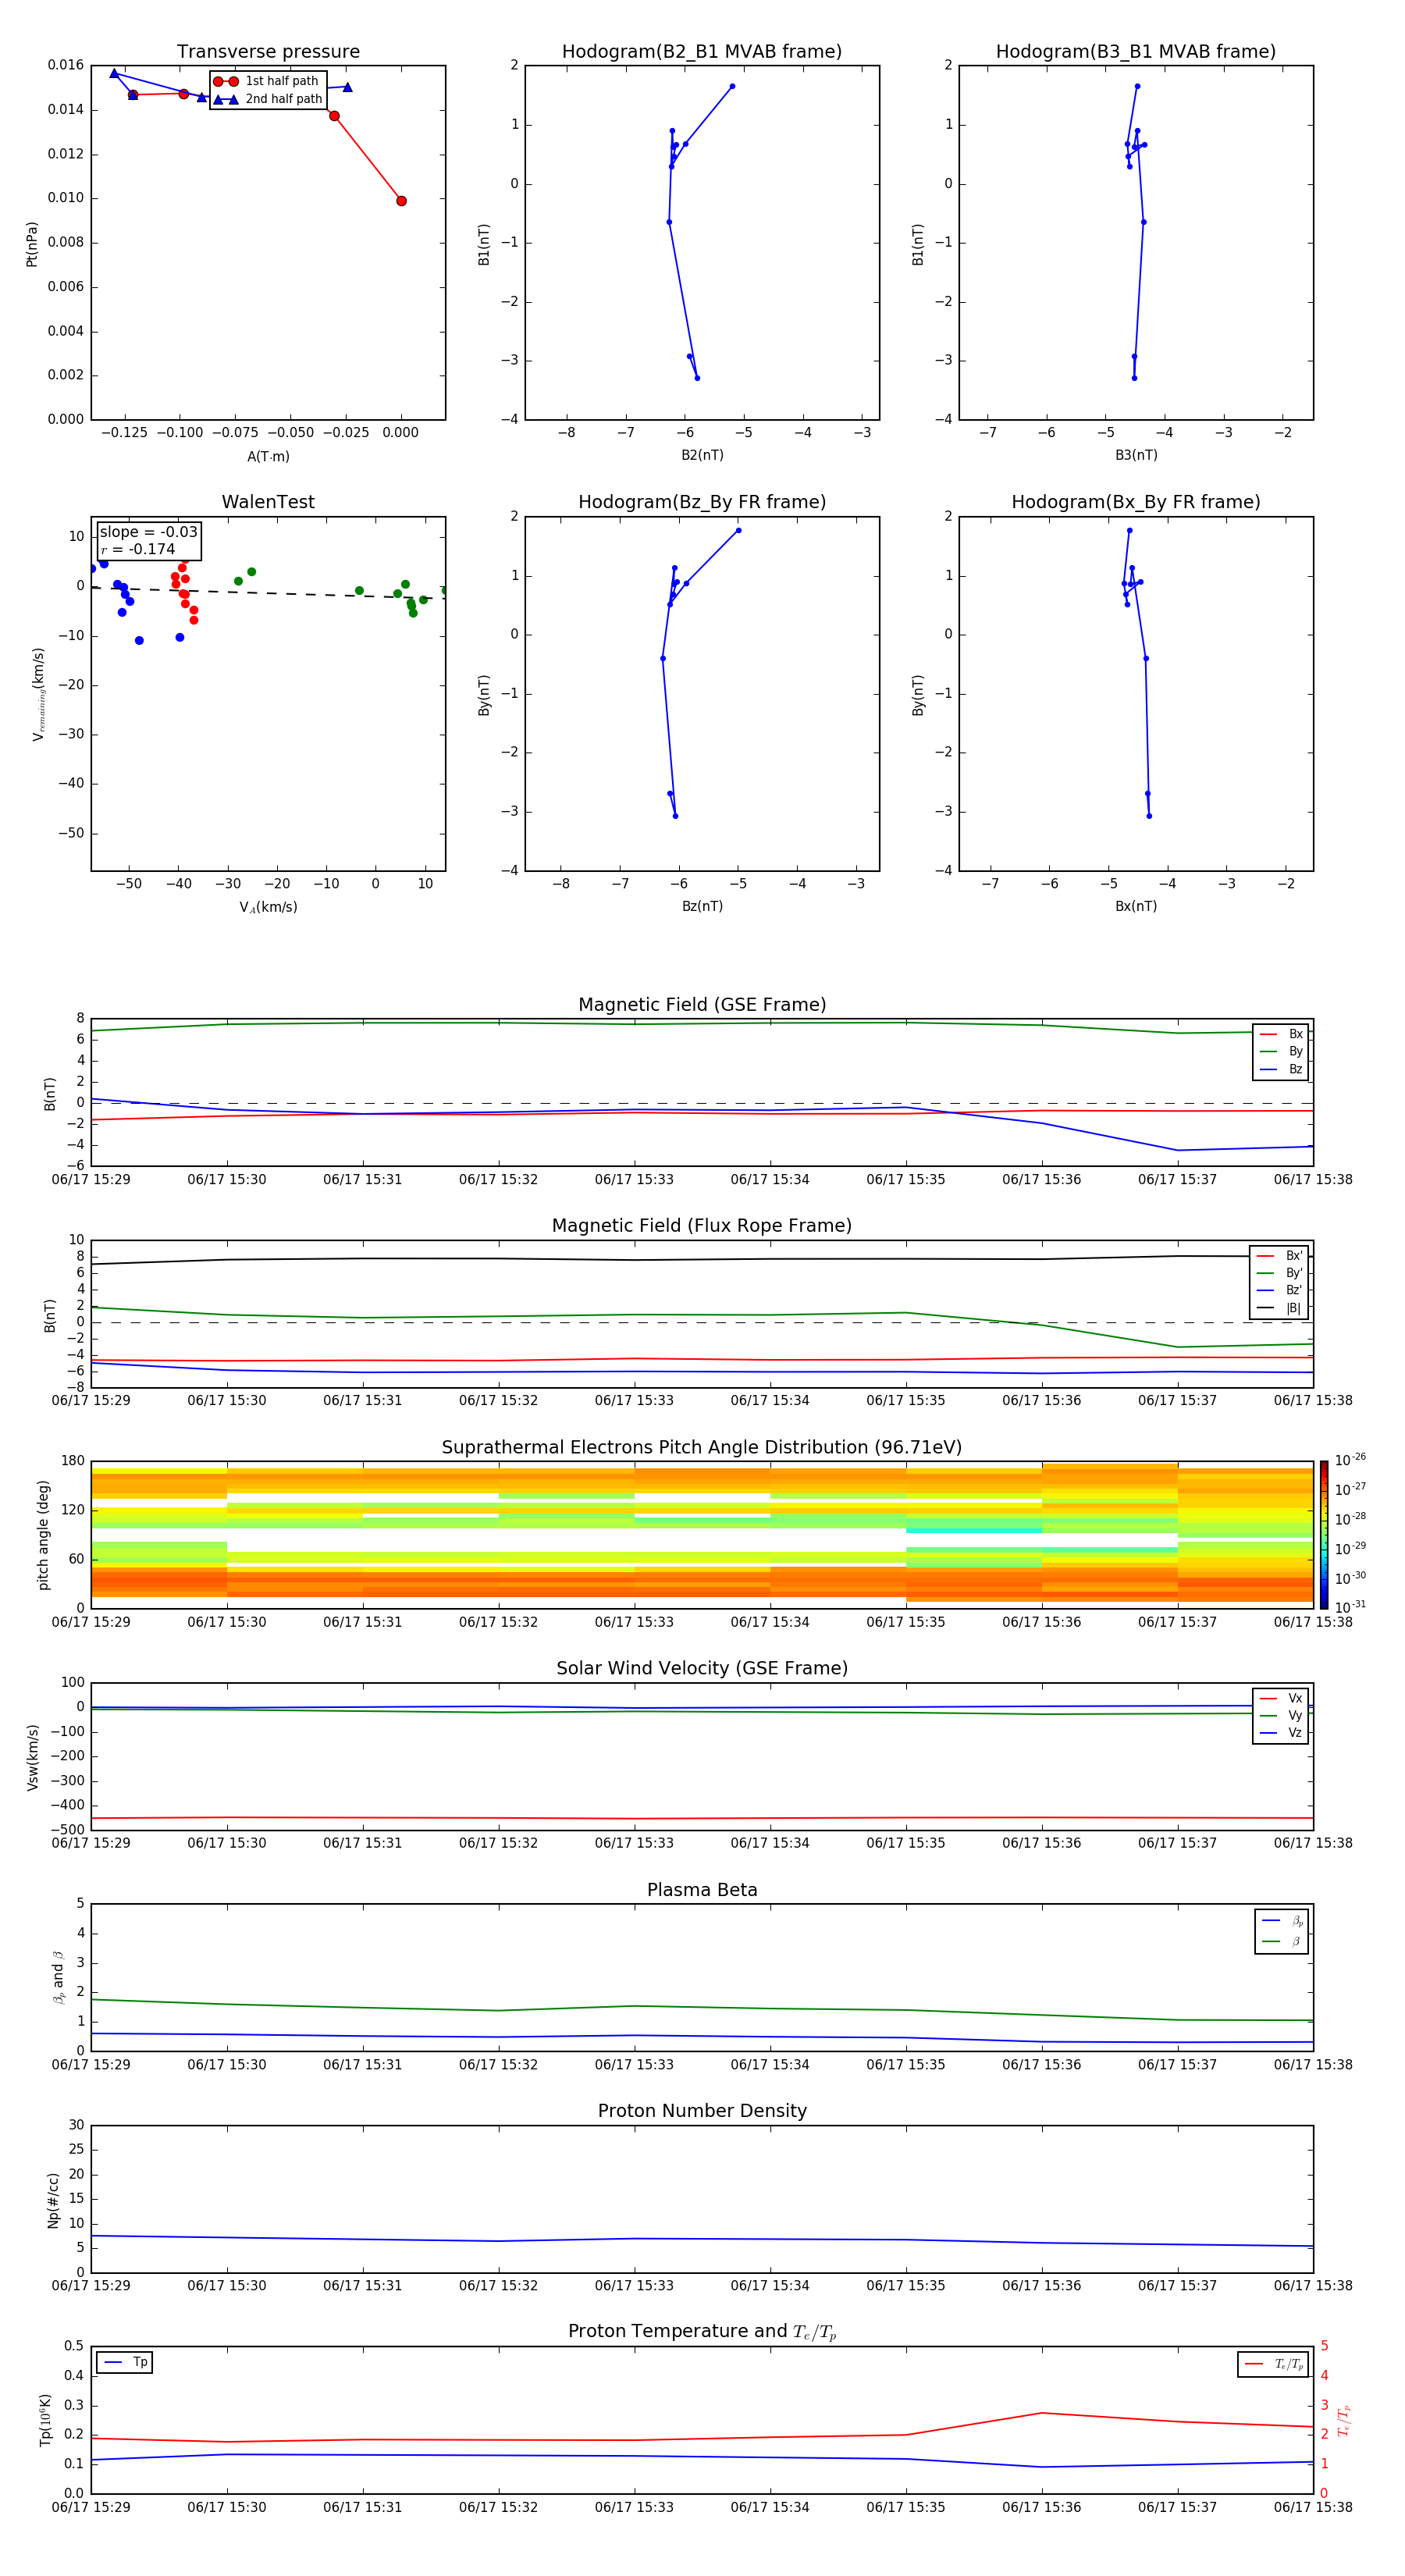Select the "Vz" velocity legend entry
Viewport: 1405px width, 2576px height.
[1281, 1732]
